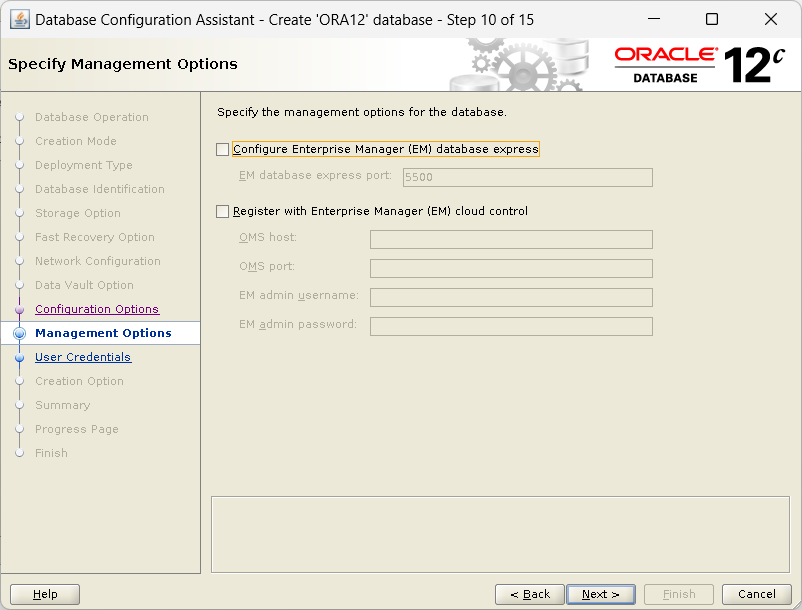Click the Java application icon in title bar
The width and height of the screenshot is (802, 610).
20,20
